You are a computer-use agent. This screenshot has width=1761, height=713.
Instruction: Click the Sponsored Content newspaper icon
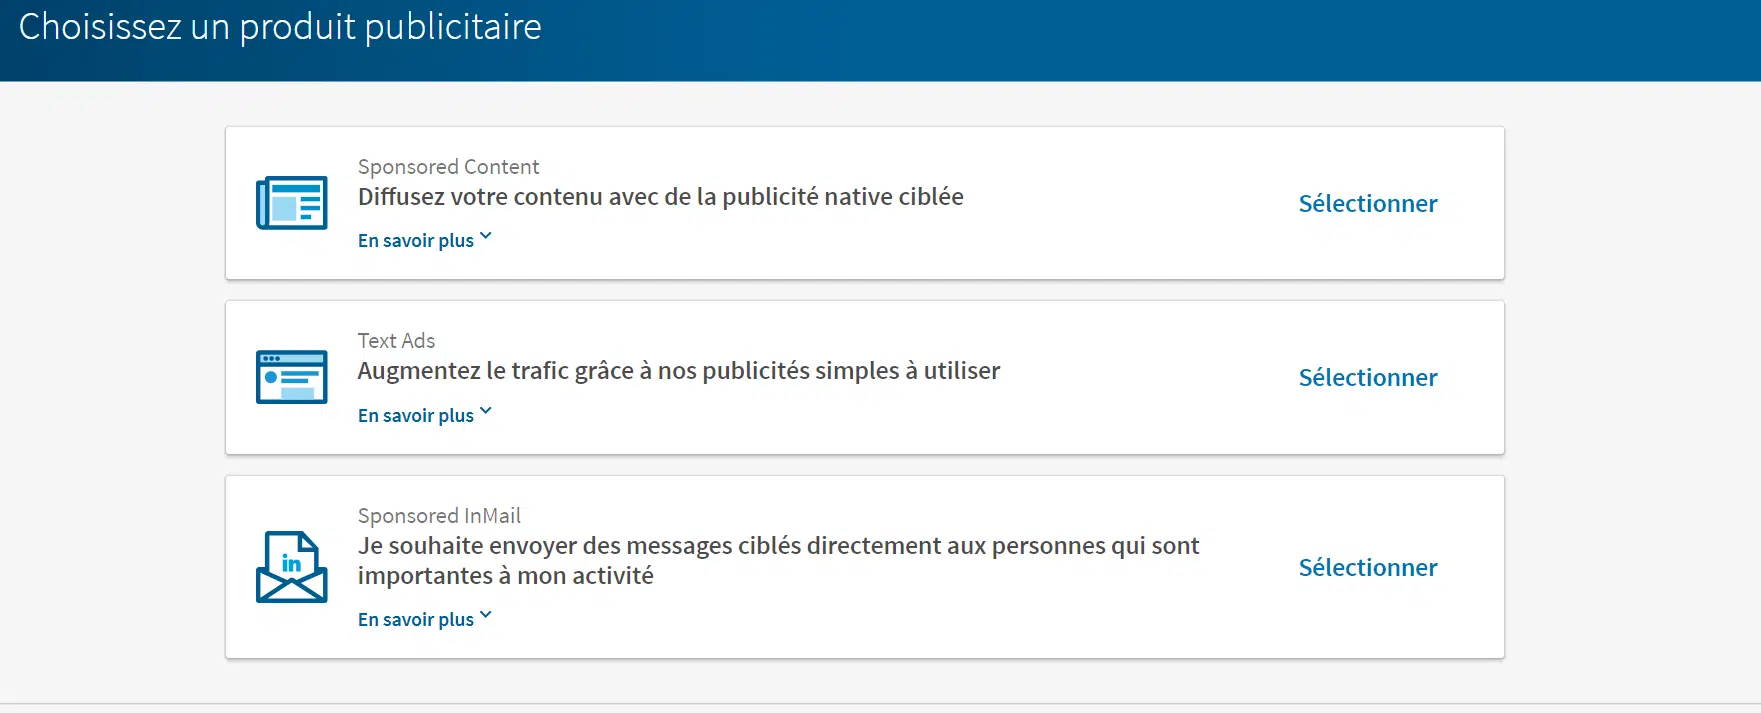(x=291, y=203)
